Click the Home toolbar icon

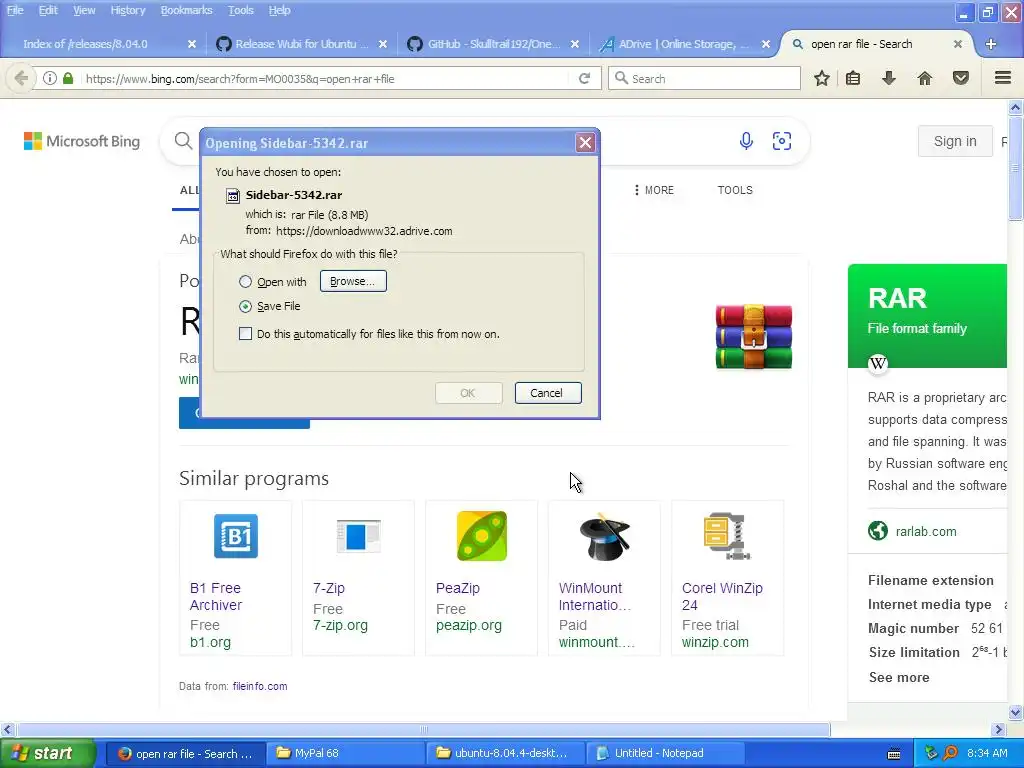924,78
